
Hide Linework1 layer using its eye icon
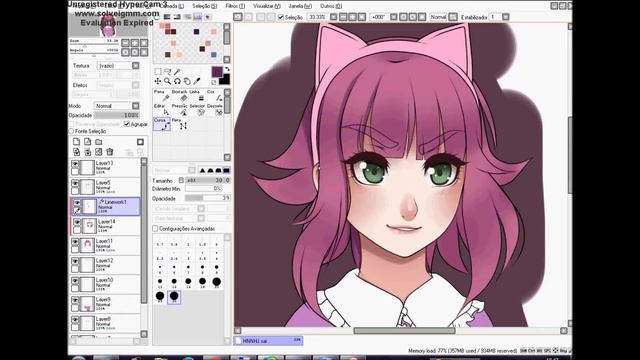[x=77, y=202]
